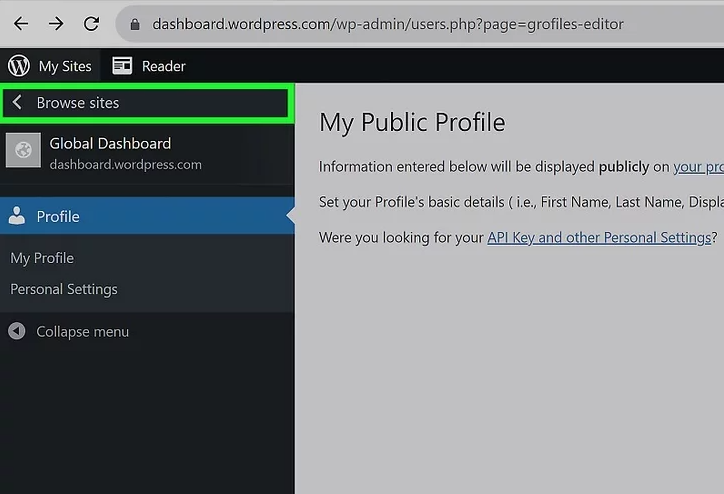
Task: Open Personal Settings submenu
Action: click(64, 289)
